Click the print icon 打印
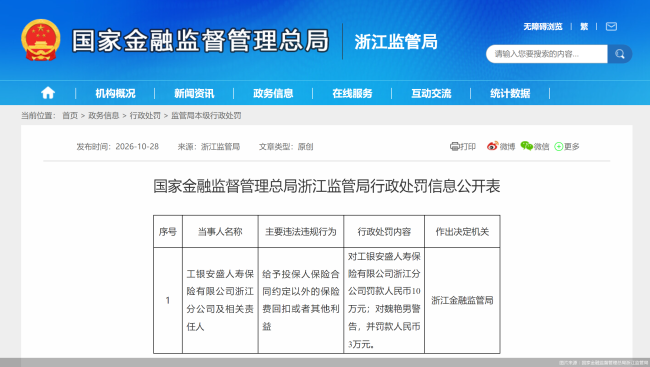The image size is (650, 367). 463,146
